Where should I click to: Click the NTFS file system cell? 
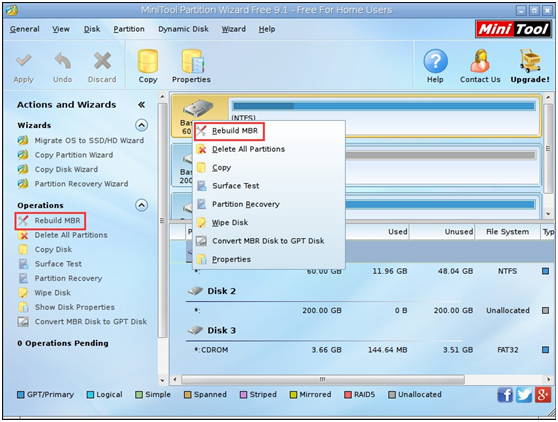coord(507,271)
